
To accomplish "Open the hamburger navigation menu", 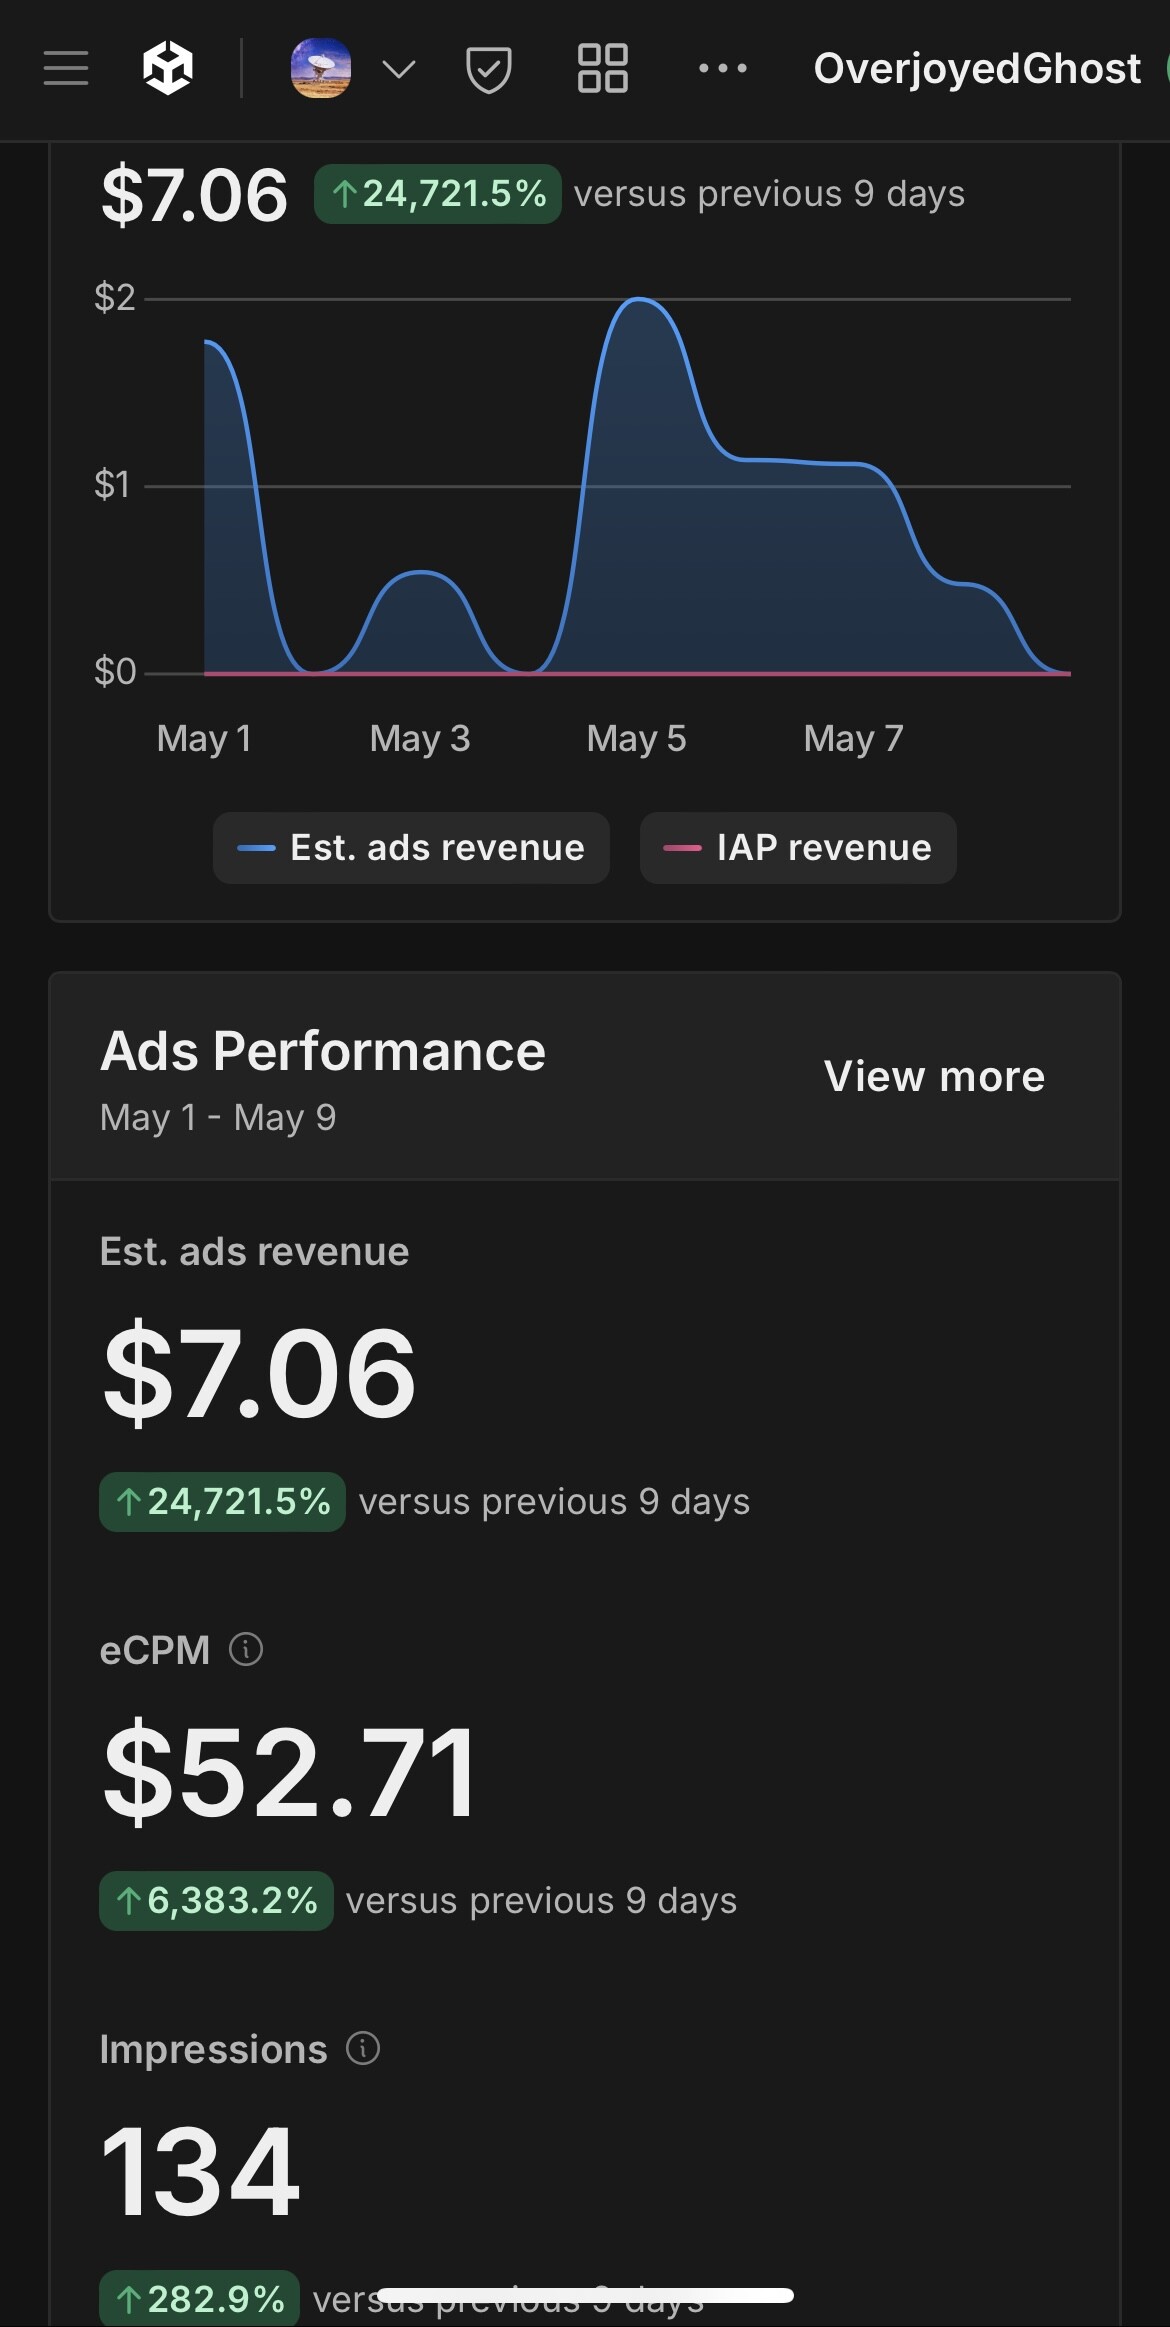I will [66, 69].
